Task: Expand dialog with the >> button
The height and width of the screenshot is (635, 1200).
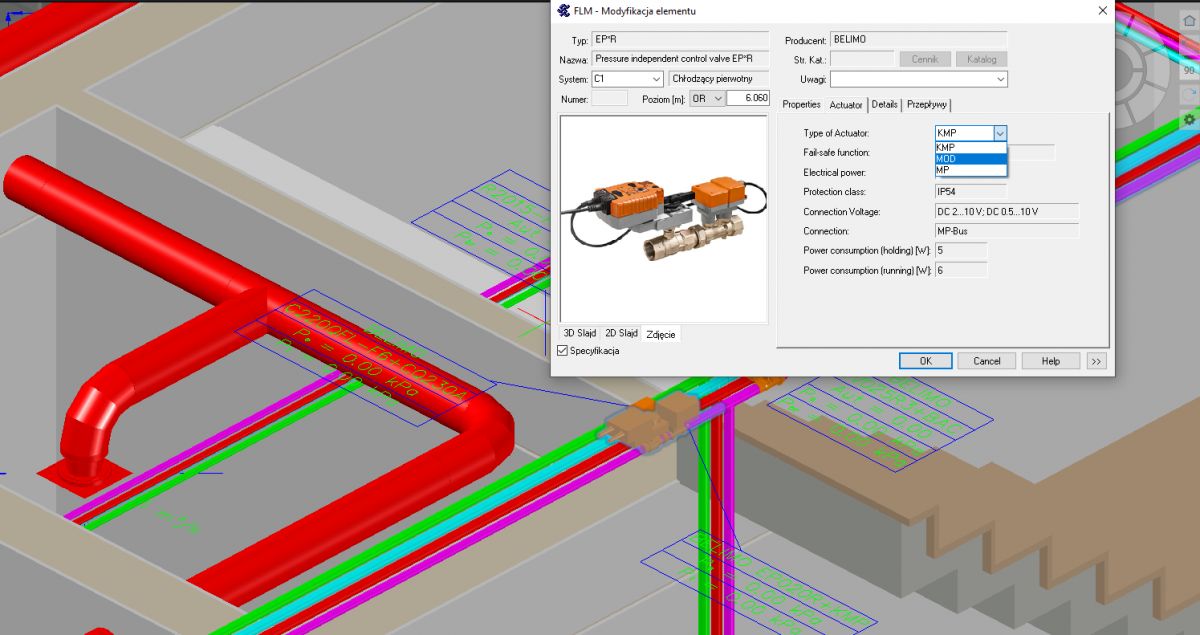Action: (1096, 361)
